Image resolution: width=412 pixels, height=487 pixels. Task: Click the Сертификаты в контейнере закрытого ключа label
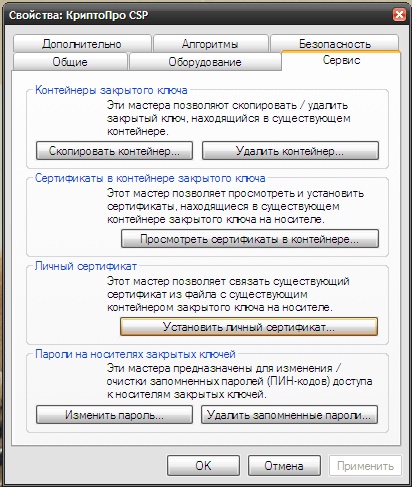[x=150, y=178]
